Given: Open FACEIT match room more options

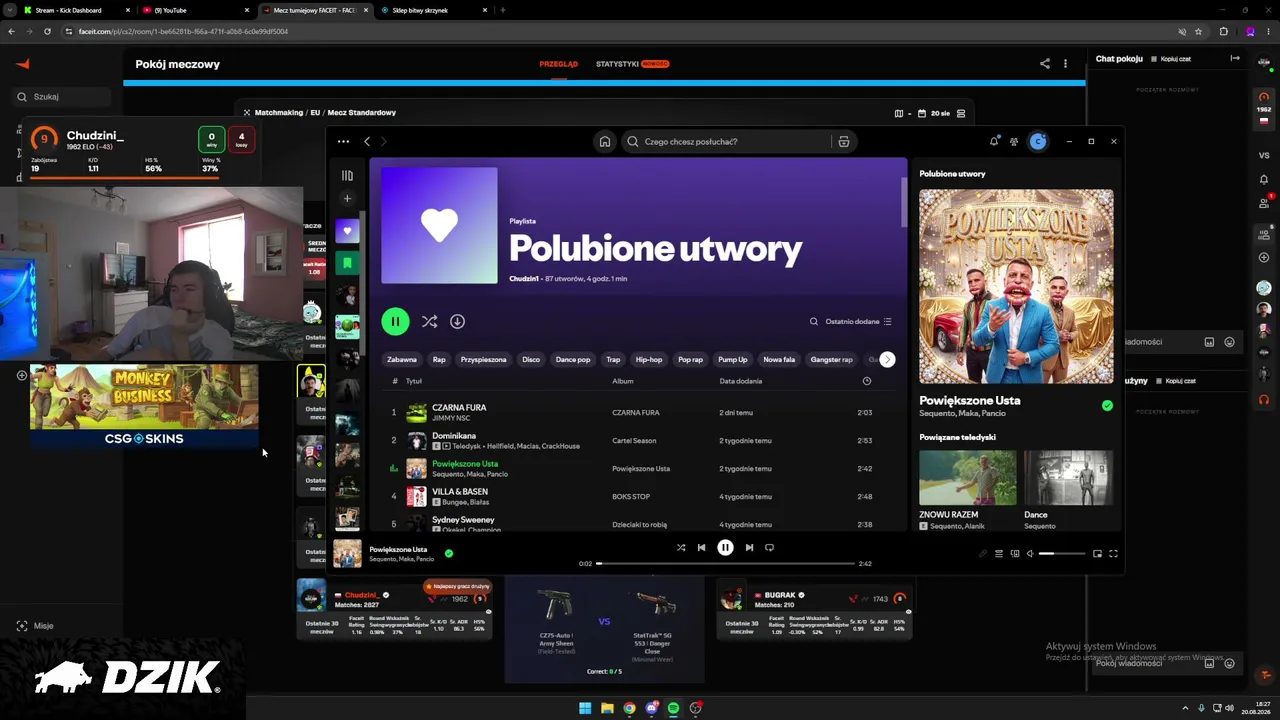Looking at the screenshot, I should point(1066,64).
